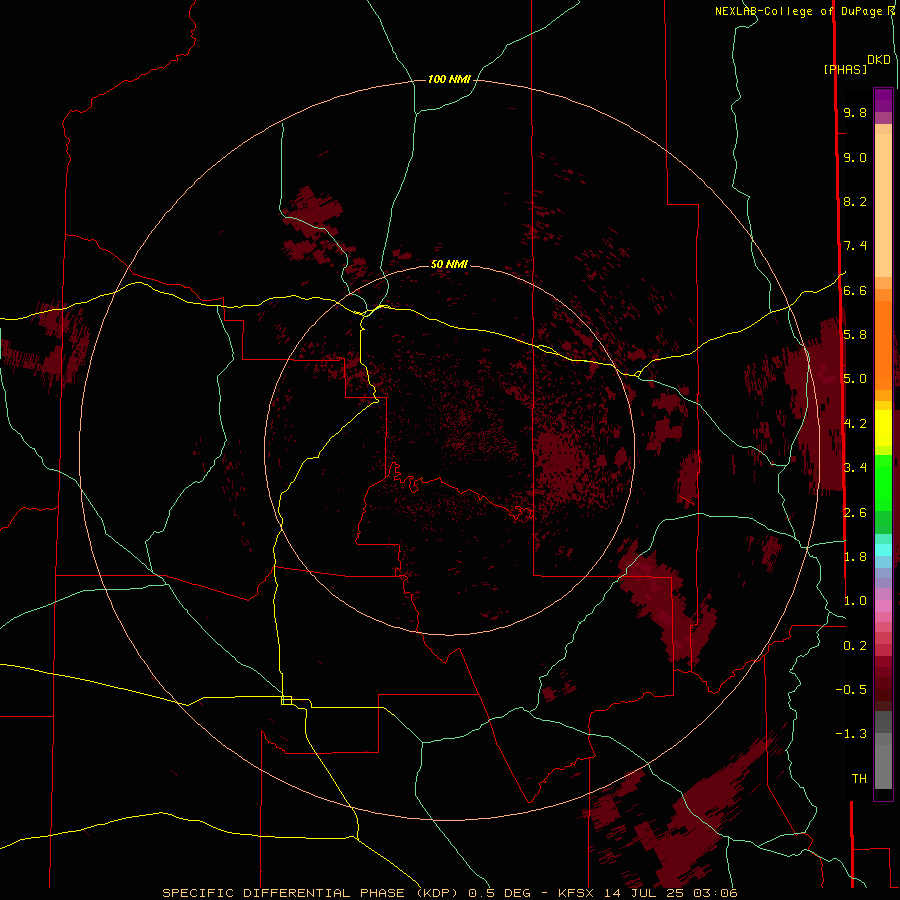Click the SPECIFIC DIFFERENTIAL PHASE (KDP) caption
The width and height of the screenshot is (900, 900).
pos(310,893)
